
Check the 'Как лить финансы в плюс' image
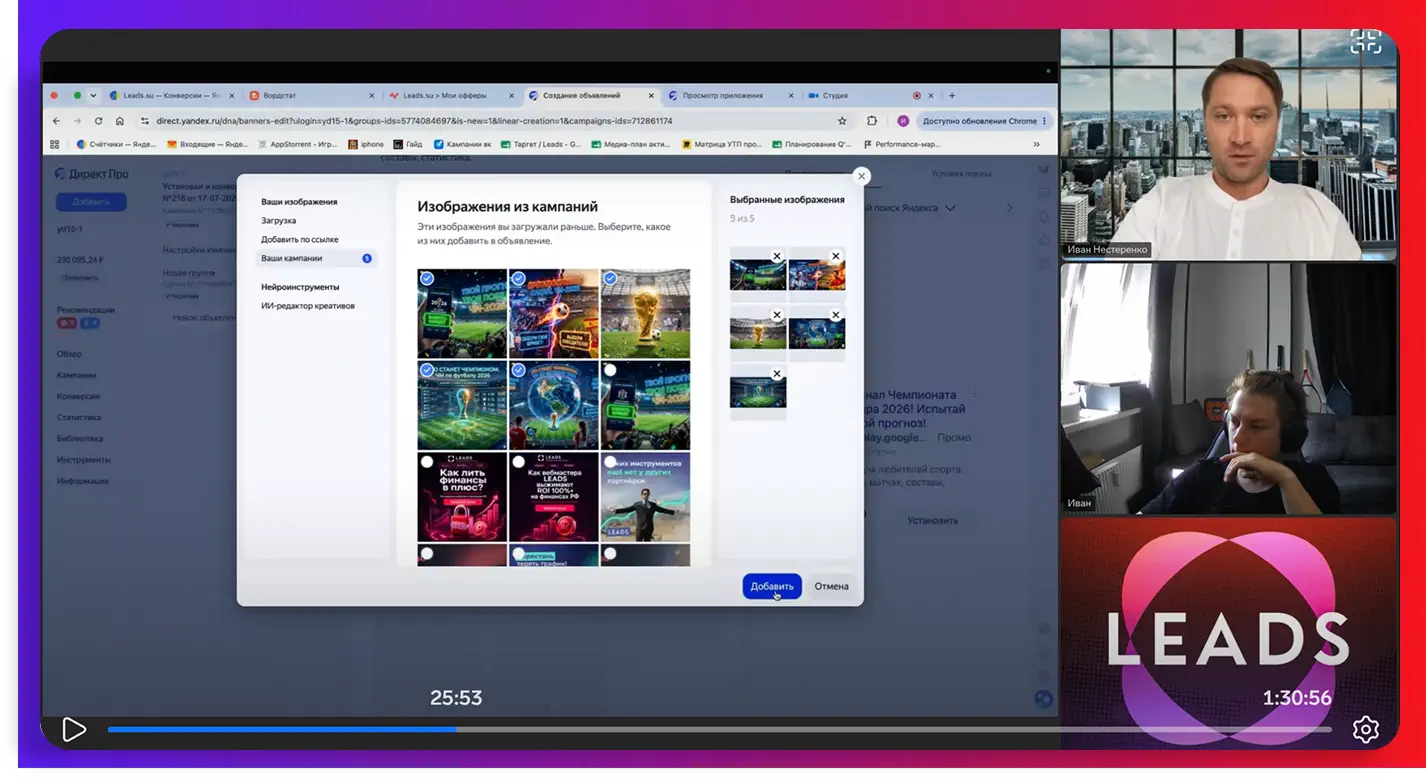tap(427, 462)
